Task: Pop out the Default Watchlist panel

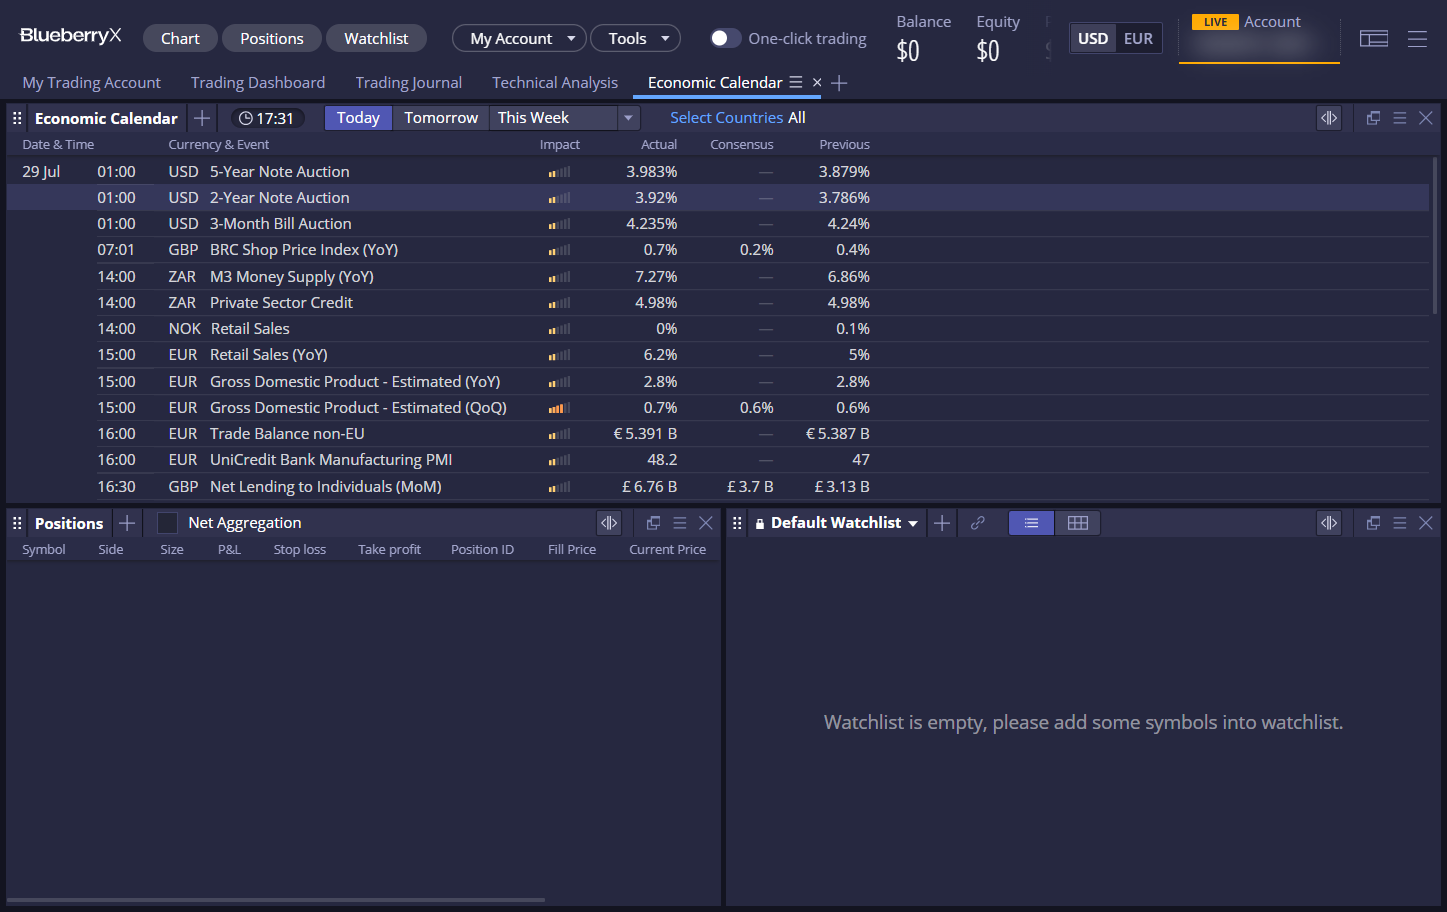Action: pyautogui.click(x=1373, y=523)
